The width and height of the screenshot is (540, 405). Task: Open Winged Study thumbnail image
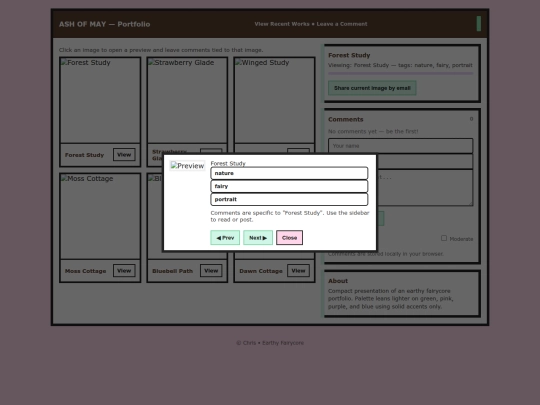coord(274,100)
